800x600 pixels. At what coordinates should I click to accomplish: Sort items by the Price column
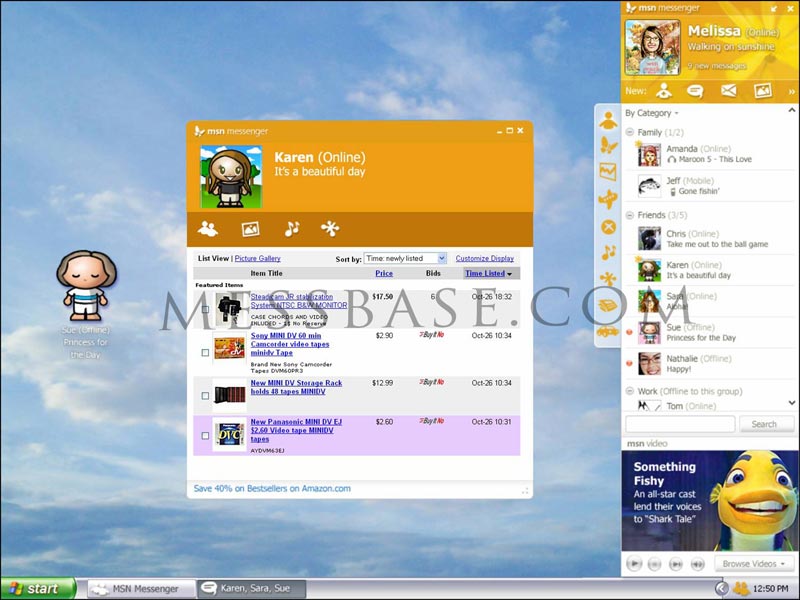(384, 273)
